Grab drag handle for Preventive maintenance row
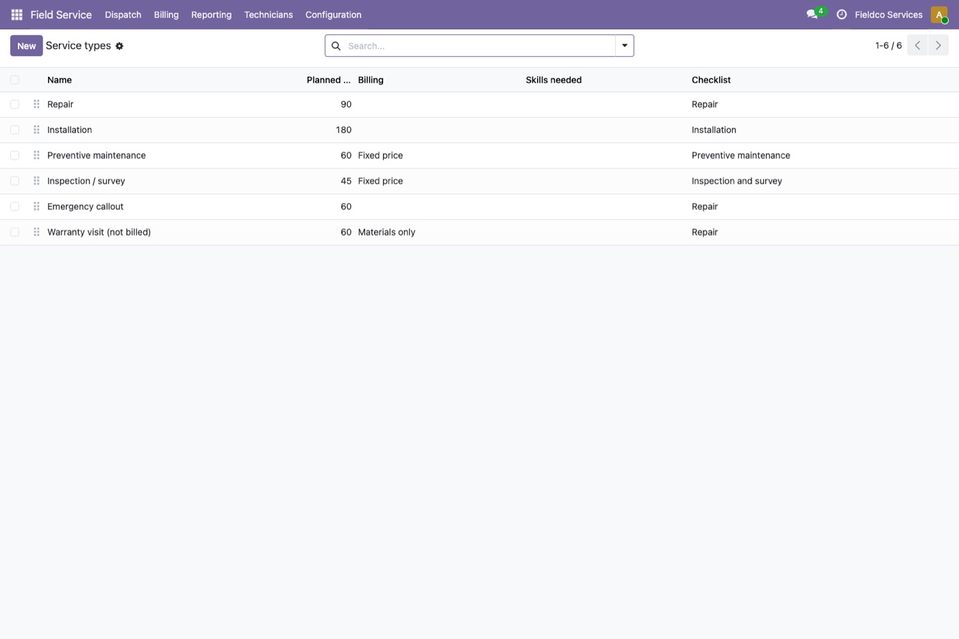Image resolution: width=959 pixels, height=639 pixels. (37, 156)
